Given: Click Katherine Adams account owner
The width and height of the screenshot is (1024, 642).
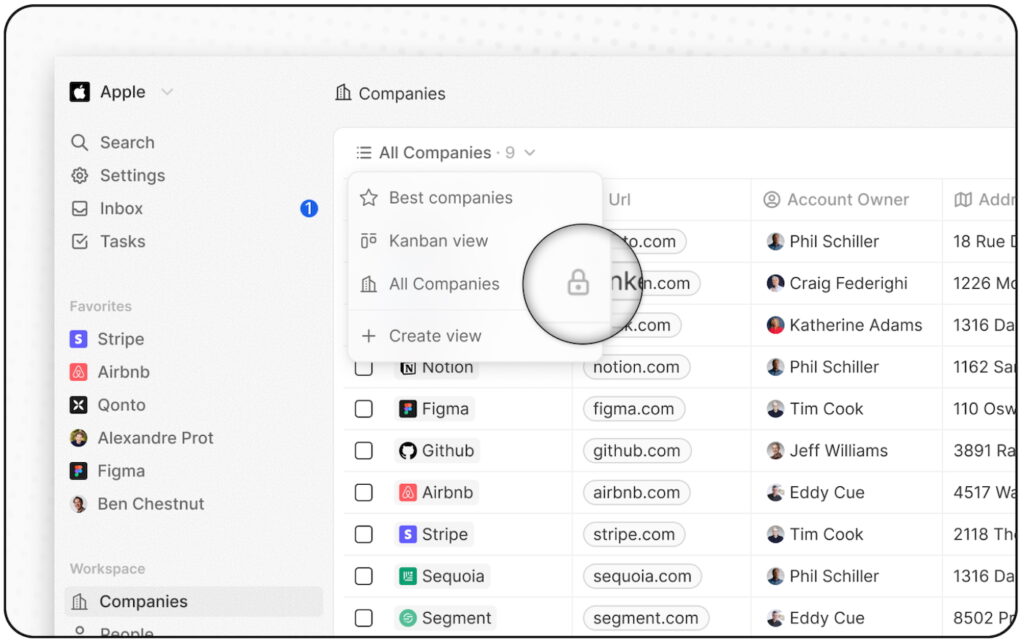Looking at the screenshot, I should (844, 325).
